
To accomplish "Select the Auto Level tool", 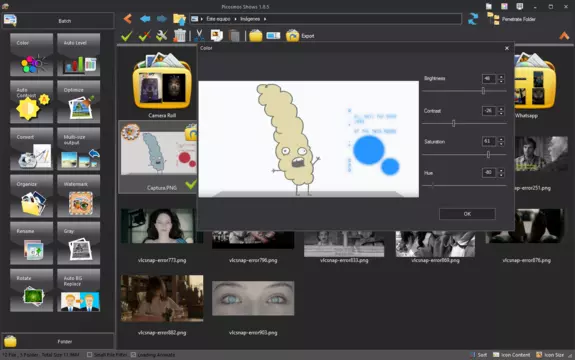I will 78,55.
